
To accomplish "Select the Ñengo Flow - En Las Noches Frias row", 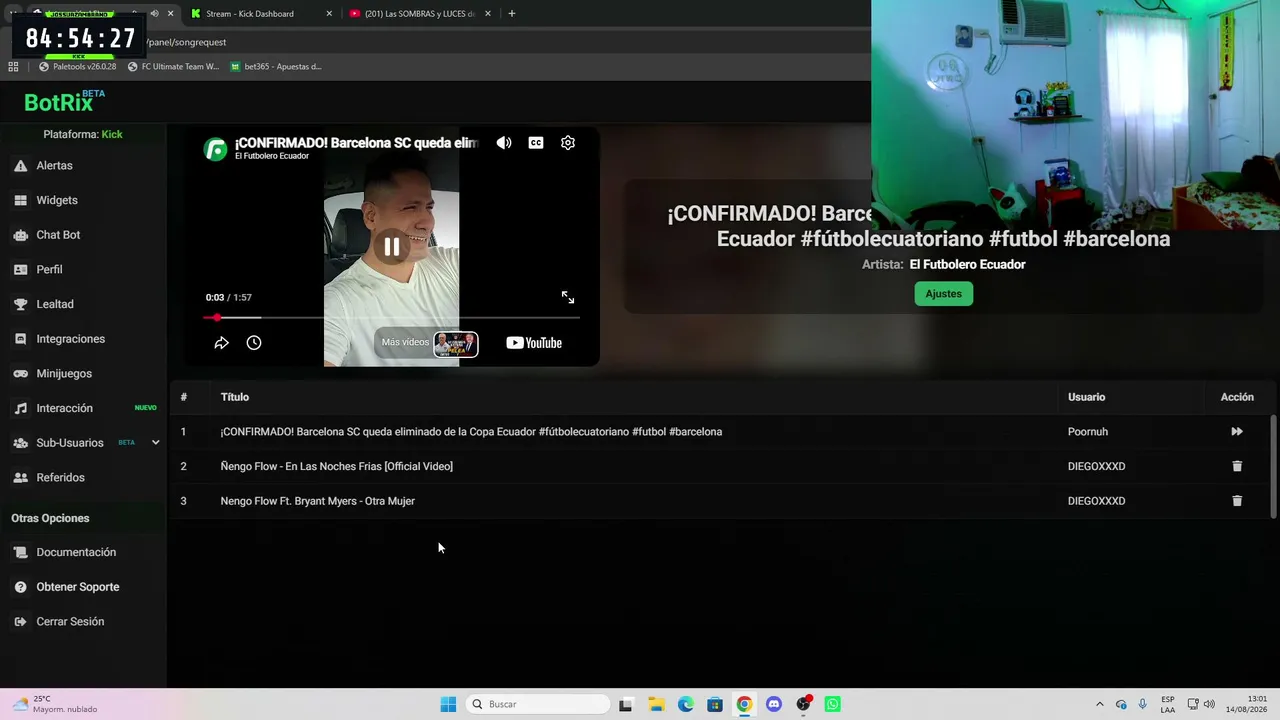I will pos(720,466).
